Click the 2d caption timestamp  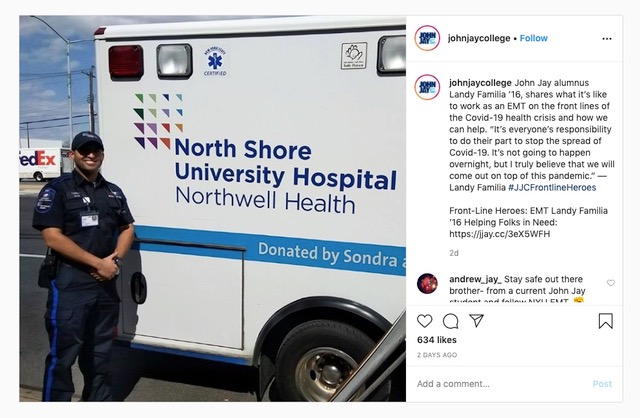click(454, 253)
